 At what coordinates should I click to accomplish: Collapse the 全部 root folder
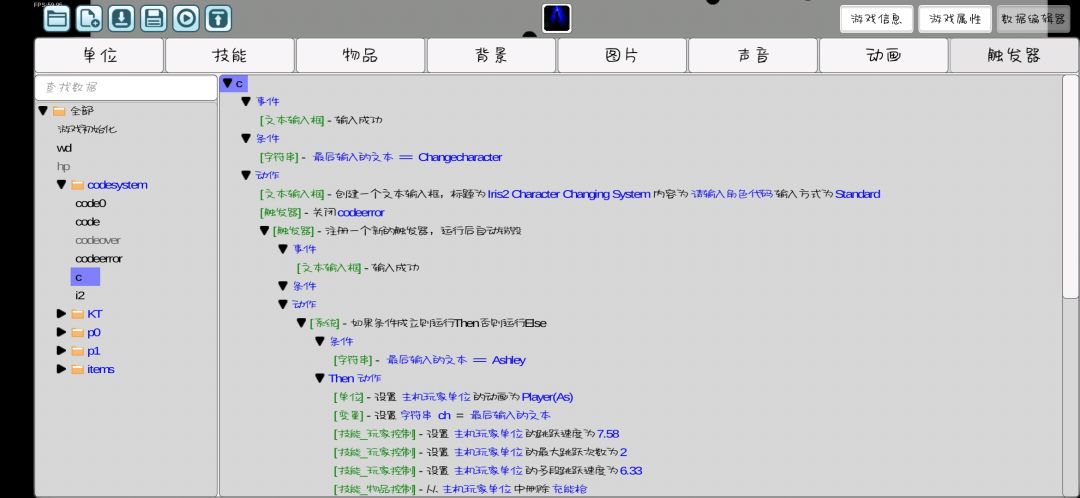click(x=43, y=111)
